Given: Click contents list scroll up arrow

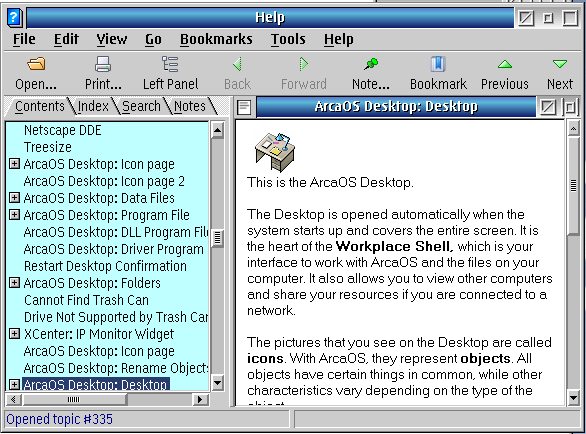Looking at the screenshot, I should tap(217, 130).
